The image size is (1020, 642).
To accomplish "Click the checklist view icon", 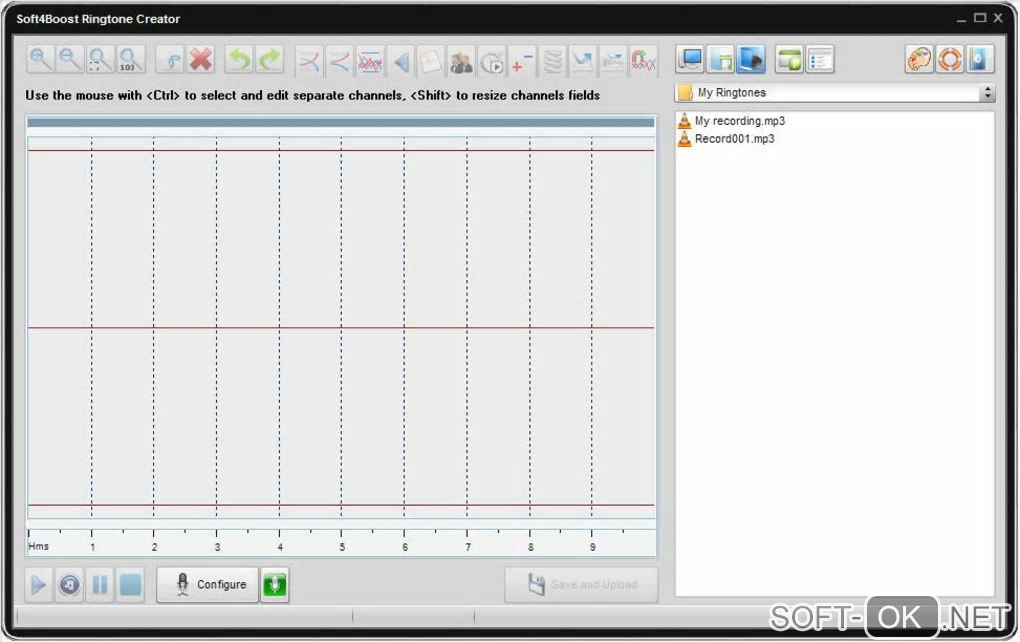I will (820, 59).
